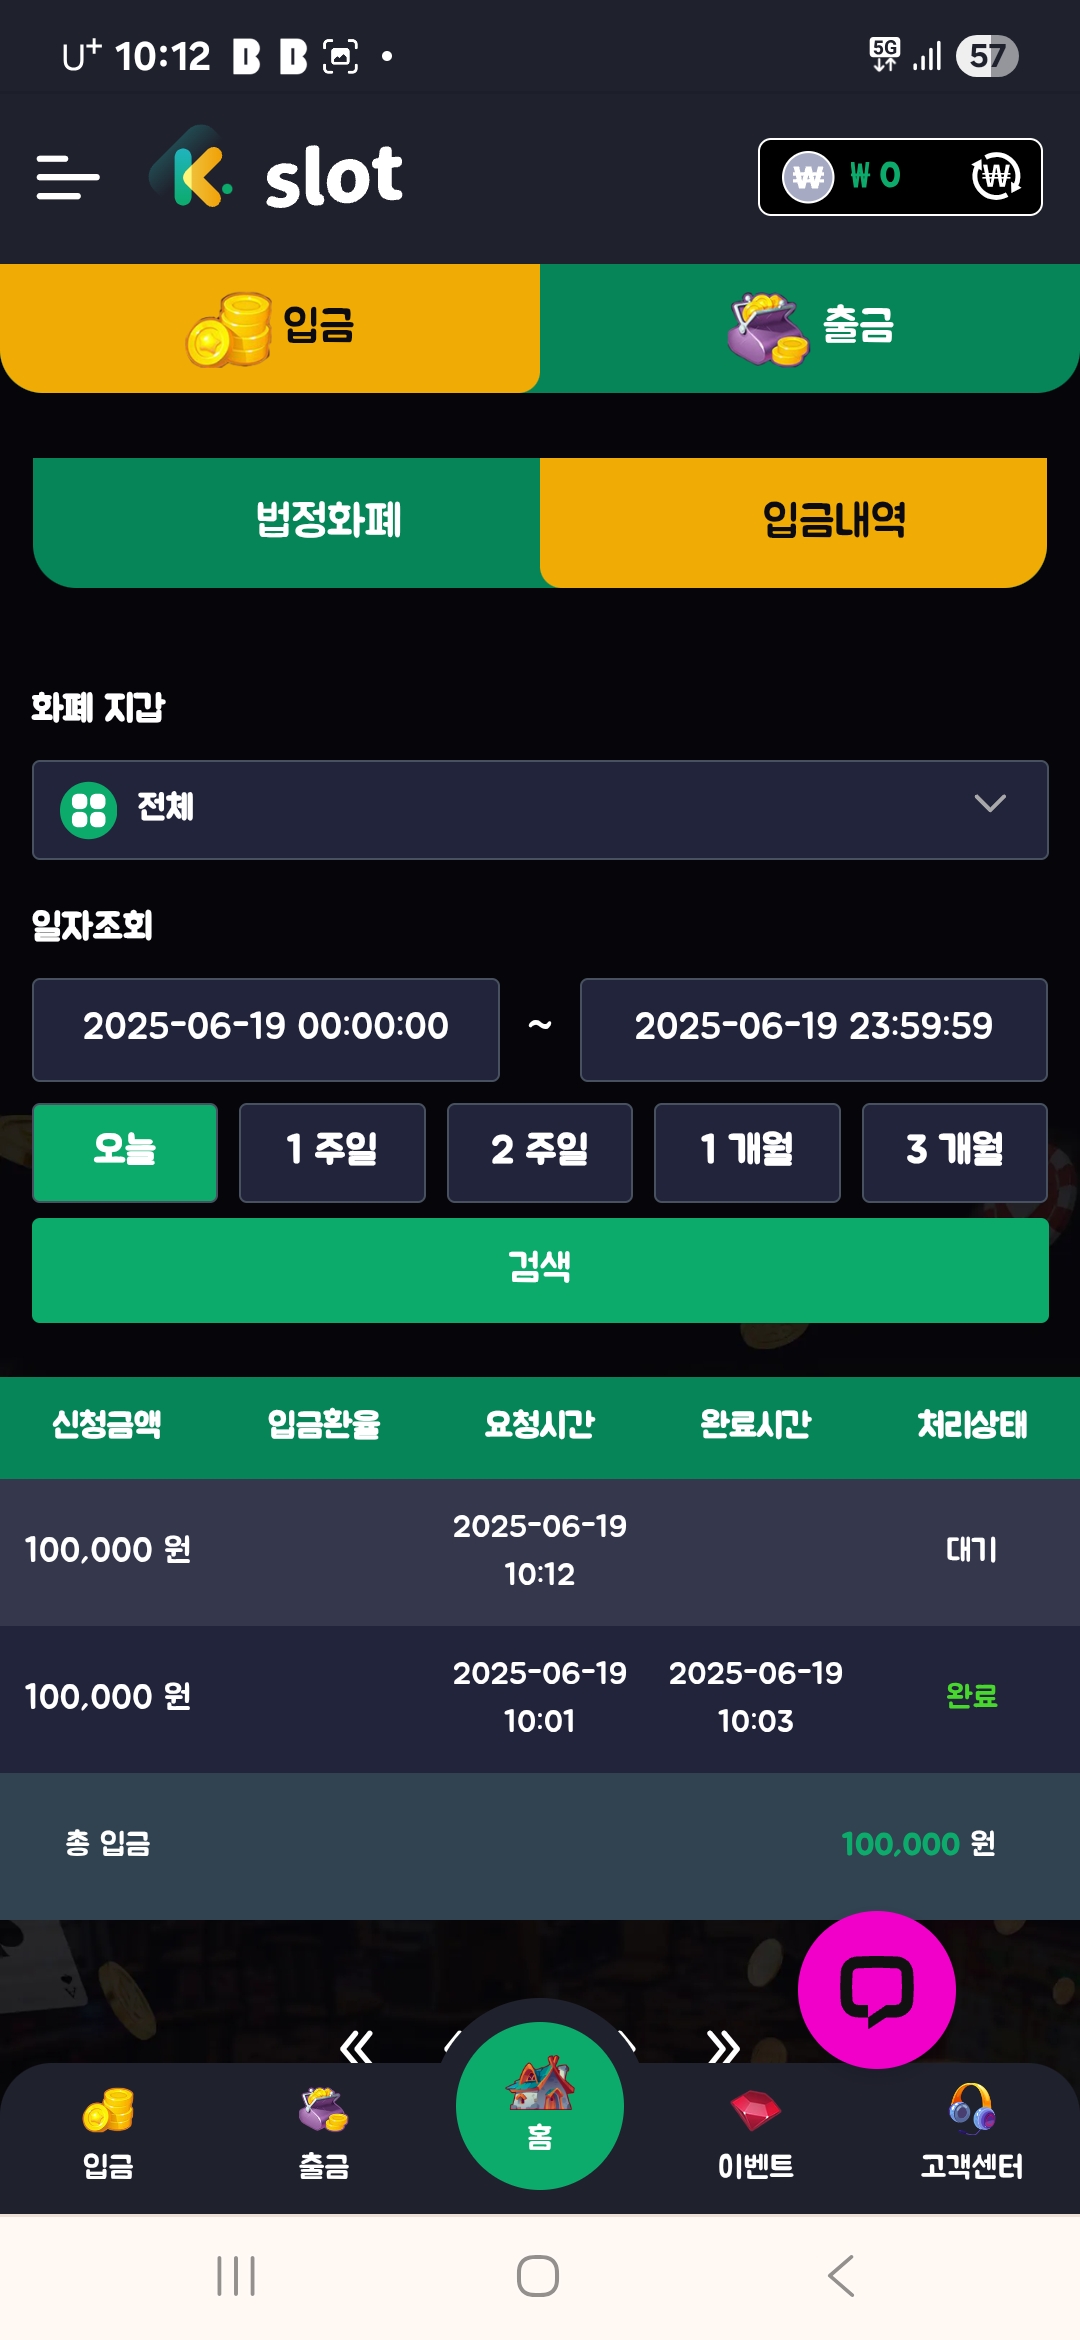1080x2340 pixels.
Task: Select the 오늘 date range option
Action: pos(125,1152)
